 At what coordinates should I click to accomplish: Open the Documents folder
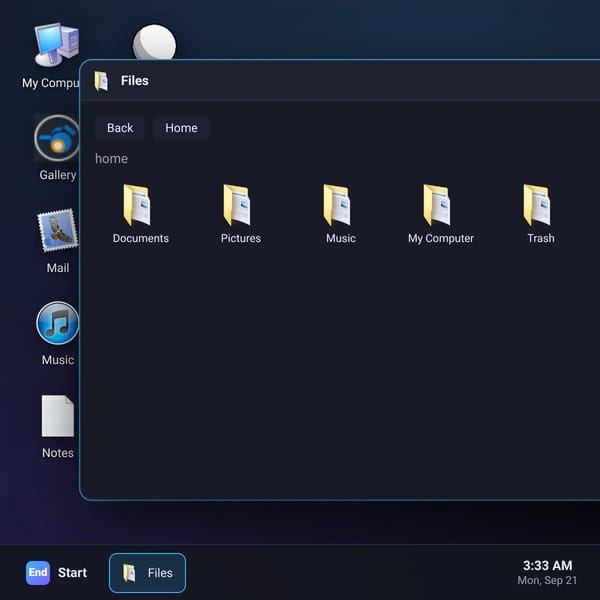[140, 214]
